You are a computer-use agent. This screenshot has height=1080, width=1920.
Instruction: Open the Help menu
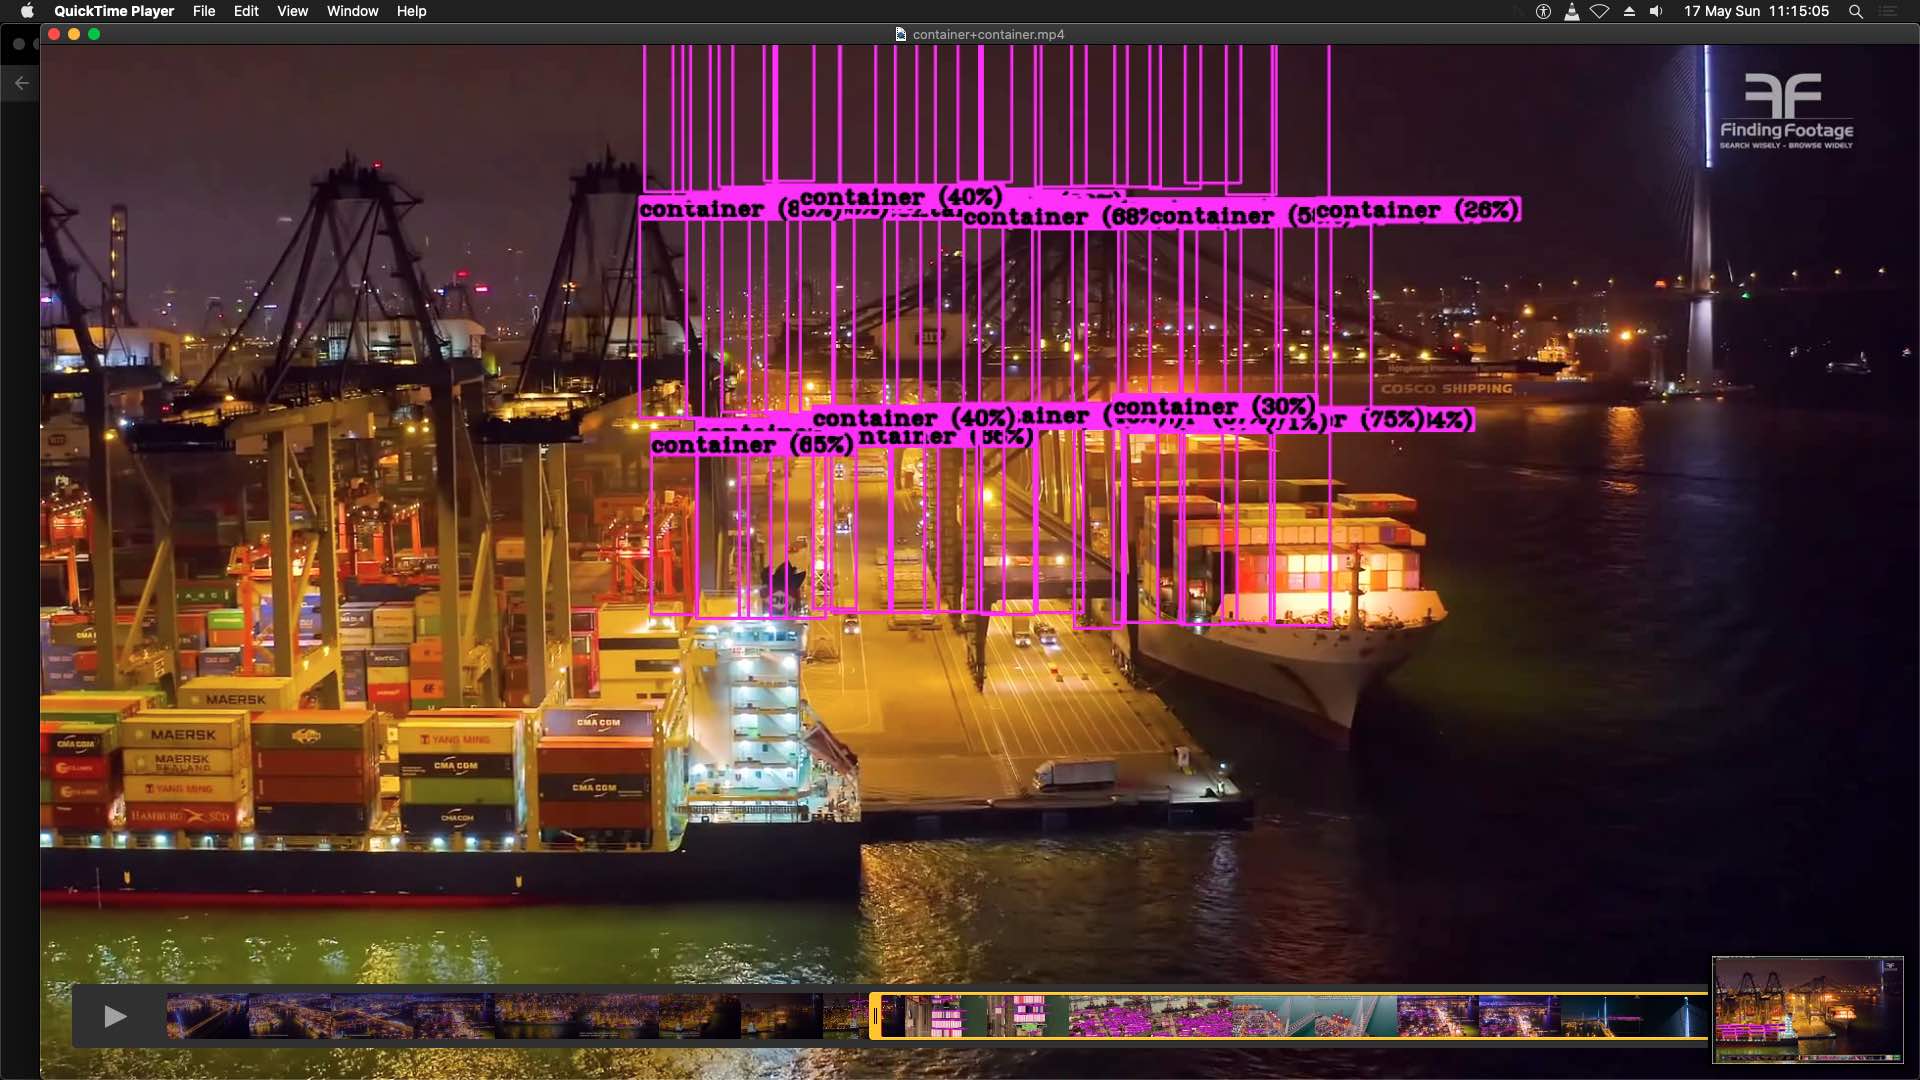411,11
